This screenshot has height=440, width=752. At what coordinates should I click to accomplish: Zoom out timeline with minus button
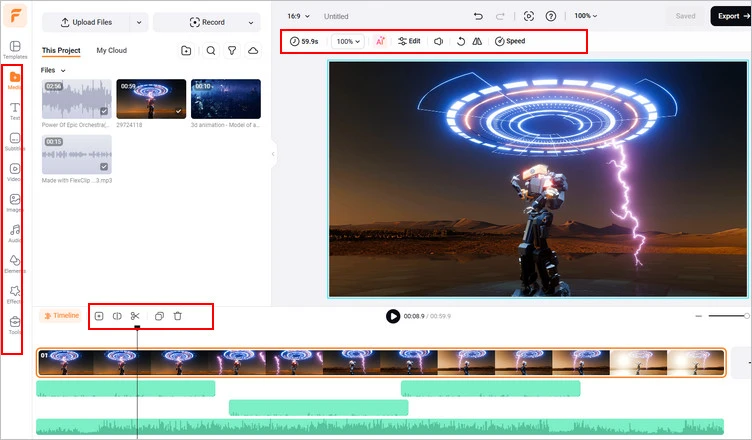point(698,316)
